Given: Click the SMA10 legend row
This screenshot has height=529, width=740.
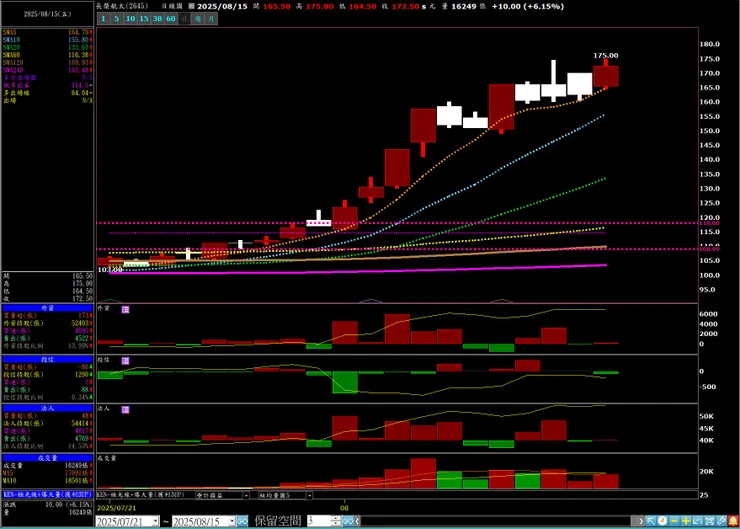Looking at the screenshot, I should (47, 40).
